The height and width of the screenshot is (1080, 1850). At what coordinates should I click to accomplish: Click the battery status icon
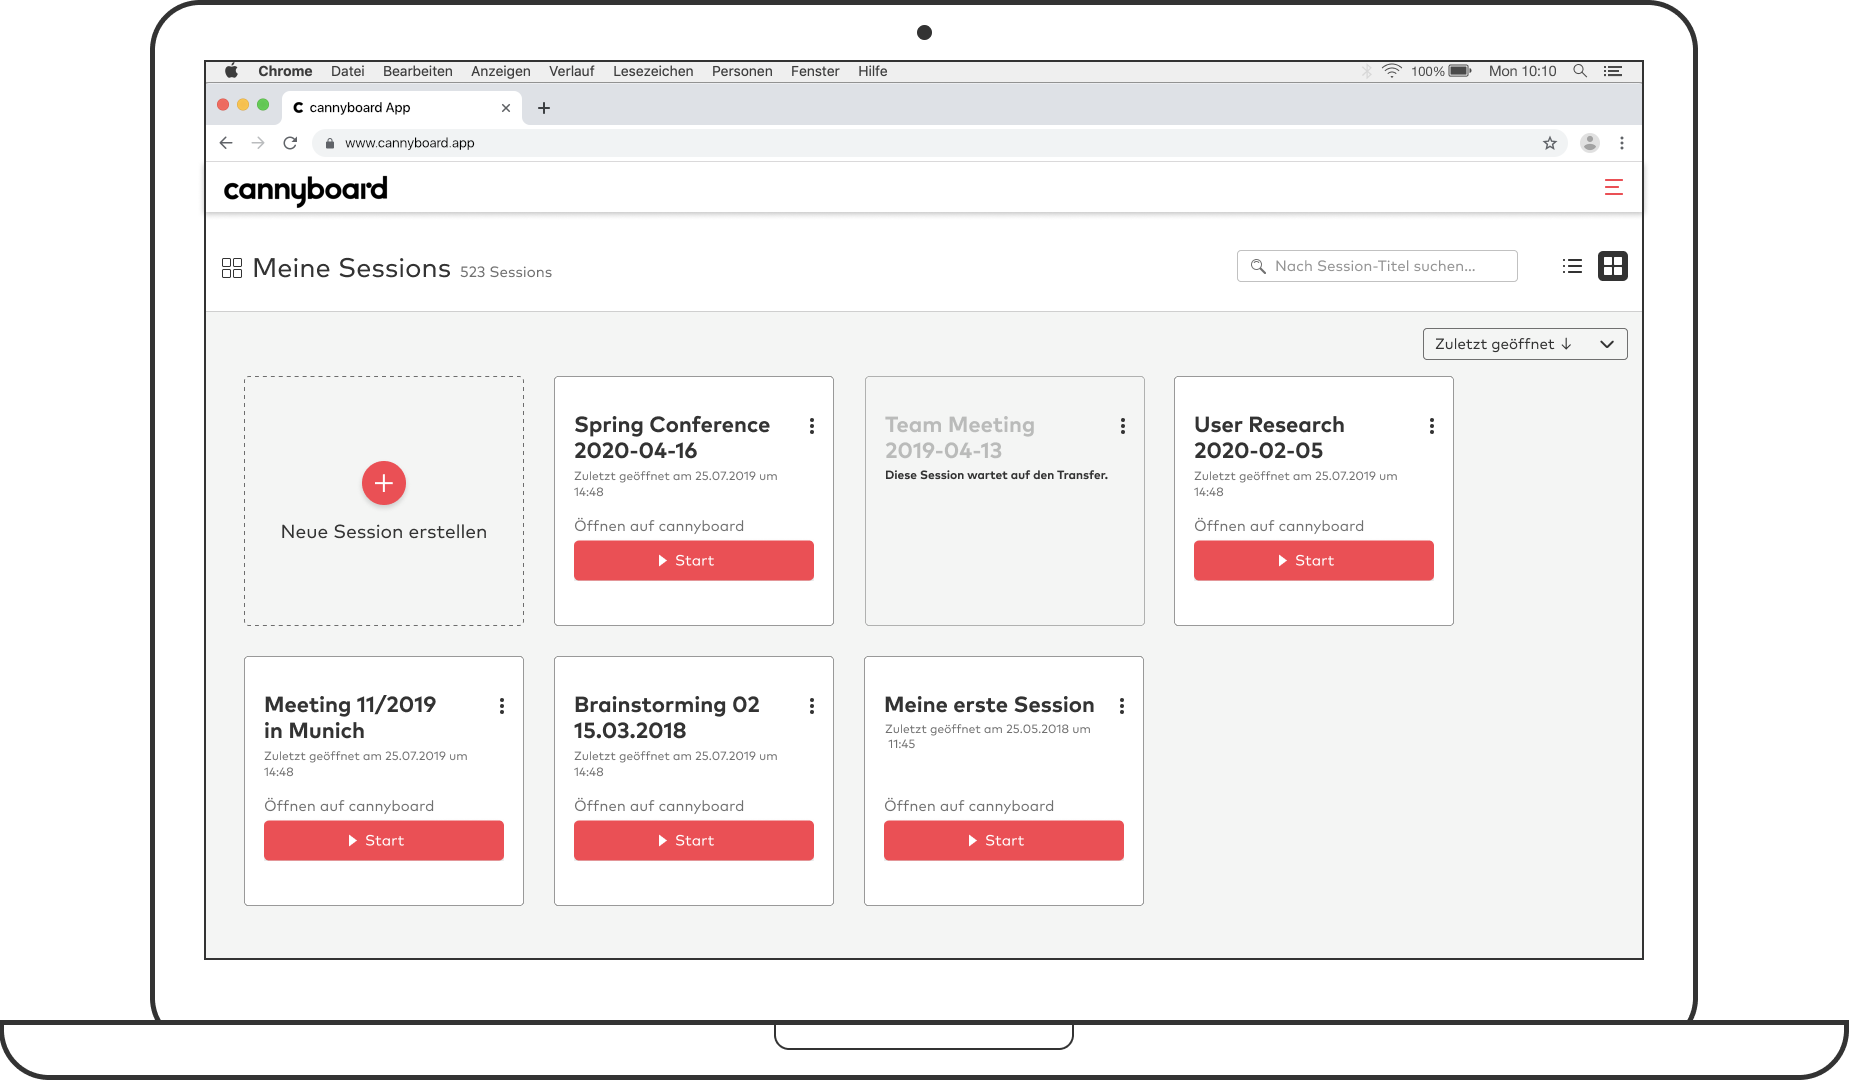pyautogui.click(x=1460, y=71)
